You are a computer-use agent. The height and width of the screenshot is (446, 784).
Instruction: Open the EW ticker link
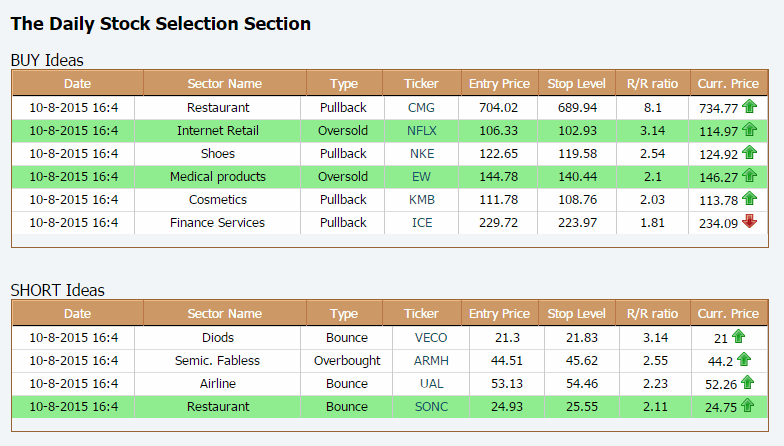422,176
